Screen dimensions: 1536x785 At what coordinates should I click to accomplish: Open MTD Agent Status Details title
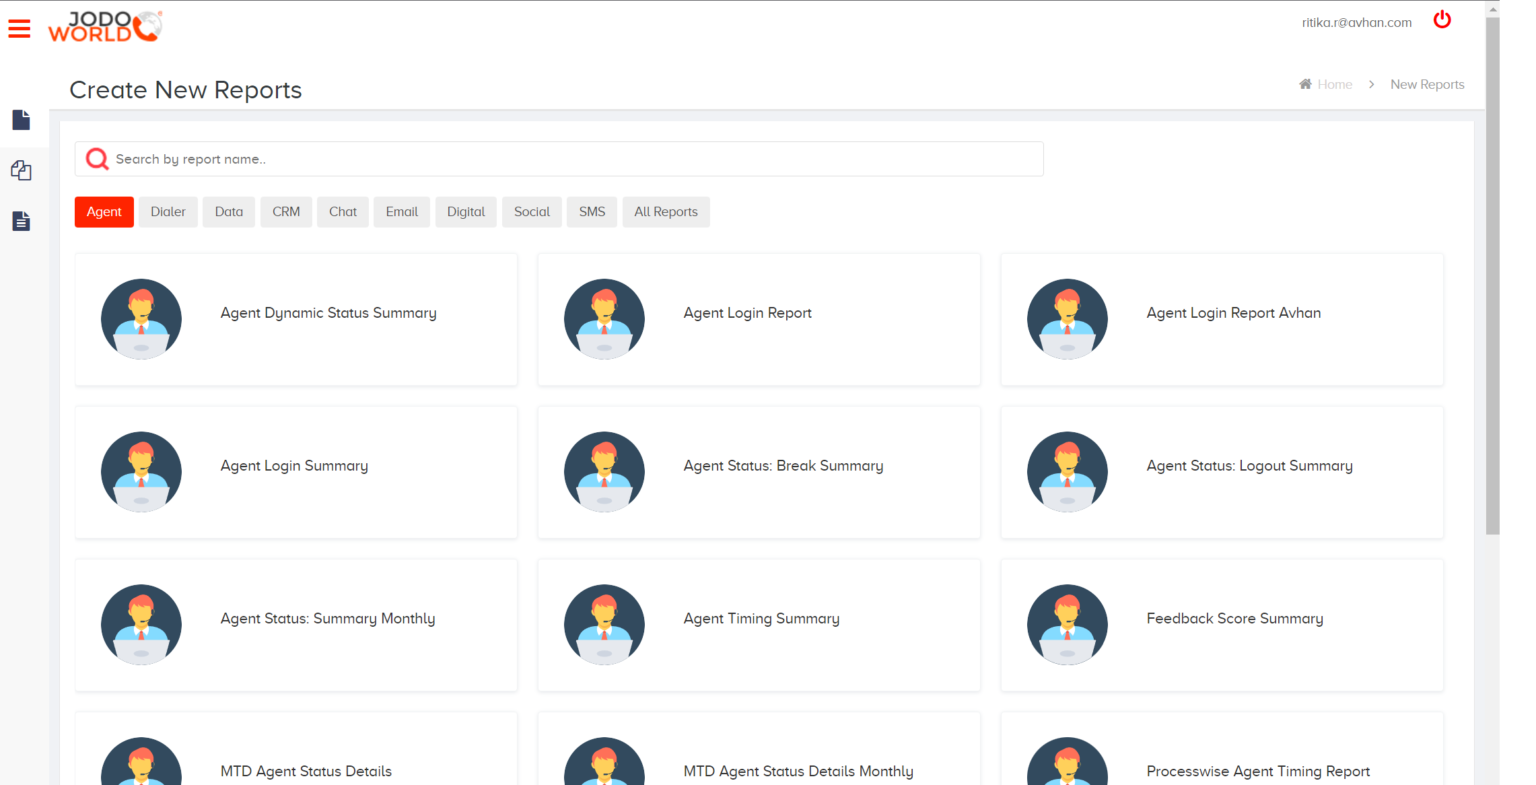pos(306,771)
